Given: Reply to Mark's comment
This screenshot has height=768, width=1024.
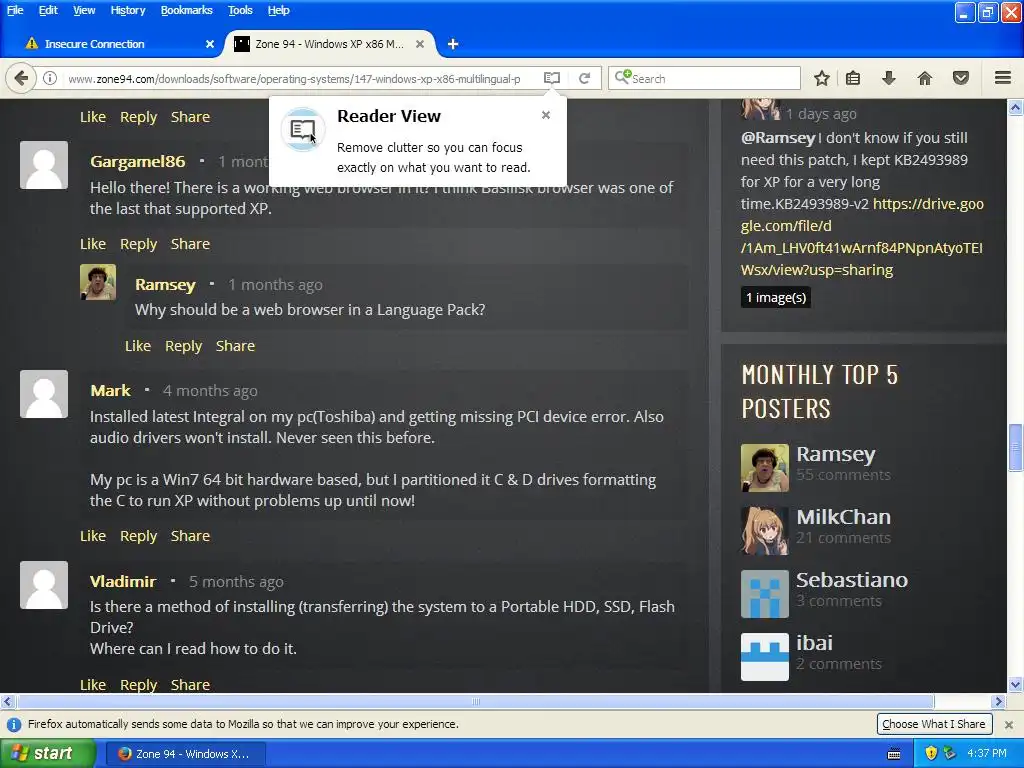Looking at the screenshot, I should pyautogui.click(x=138, y=536).
